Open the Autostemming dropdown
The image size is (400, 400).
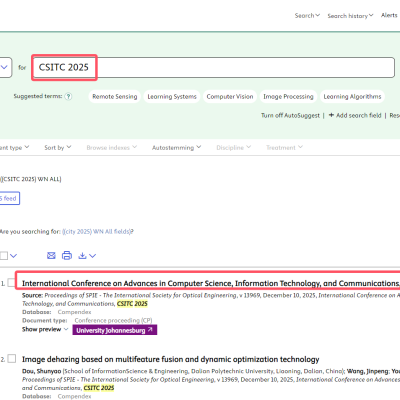click(x=176, y=147)
